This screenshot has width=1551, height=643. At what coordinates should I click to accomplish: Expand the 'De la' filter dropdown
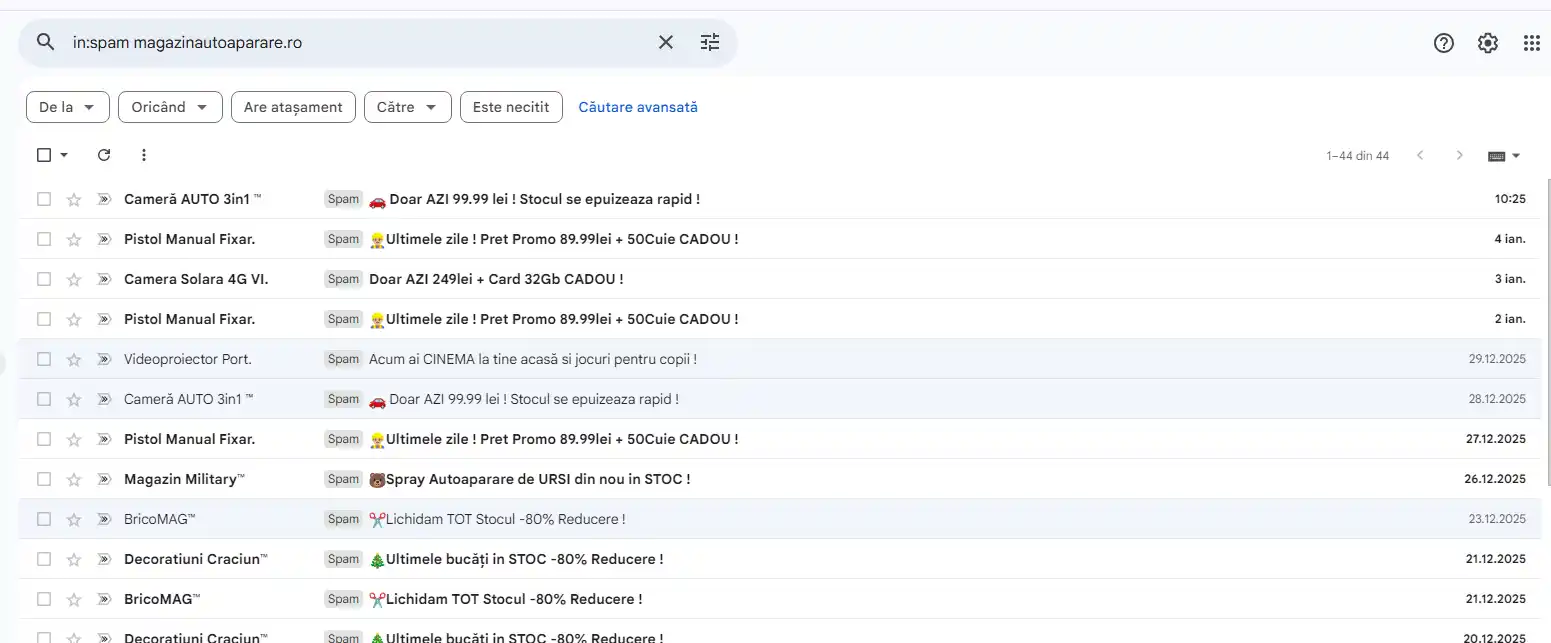click(x=67, y=107)
